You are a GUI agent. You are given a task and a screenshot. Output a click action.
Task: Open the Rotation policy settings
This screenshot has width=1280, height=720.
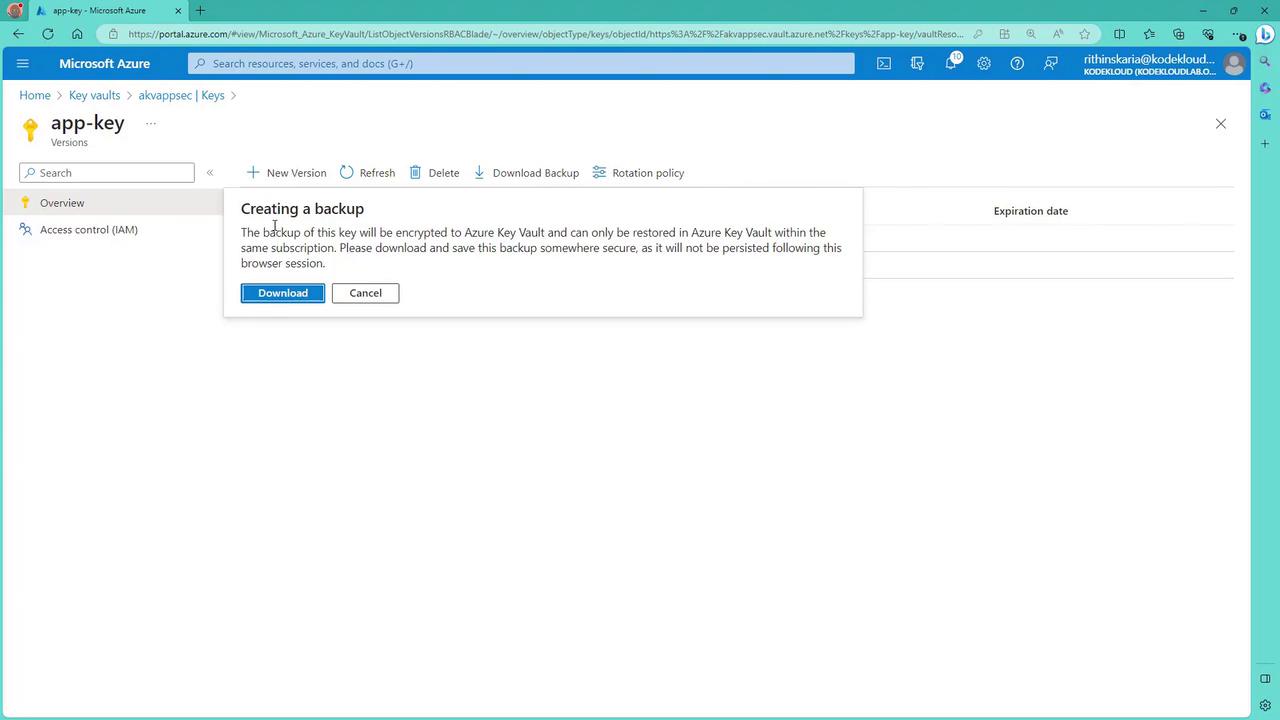click(x=638, y=173)
